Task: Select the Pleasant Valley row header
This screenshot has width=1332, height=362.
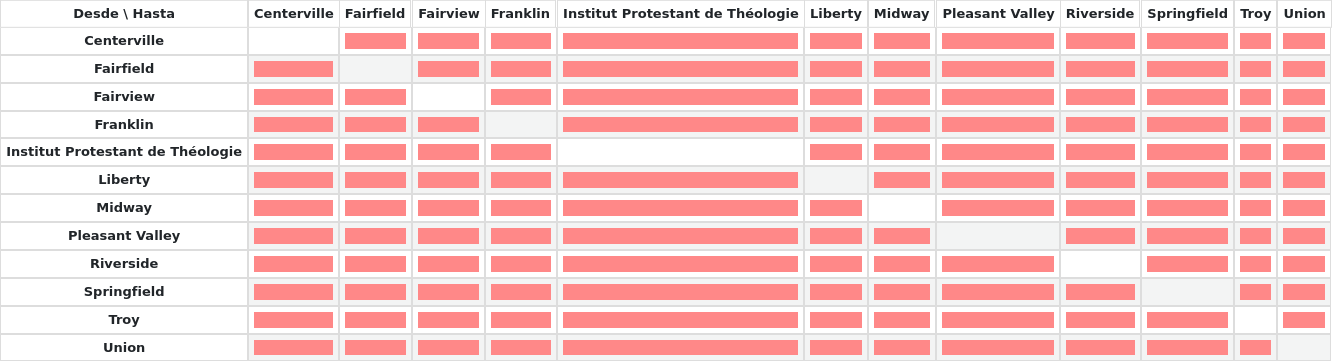Action: pos(124,236)
